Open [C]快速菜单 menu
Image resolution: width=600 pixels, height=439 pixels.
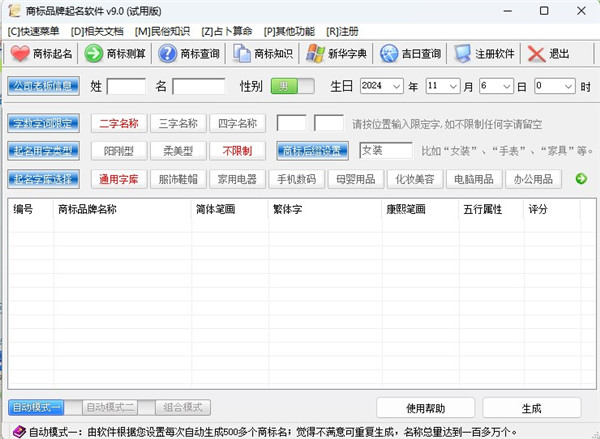pyautogui.click(x=33, y=31)
